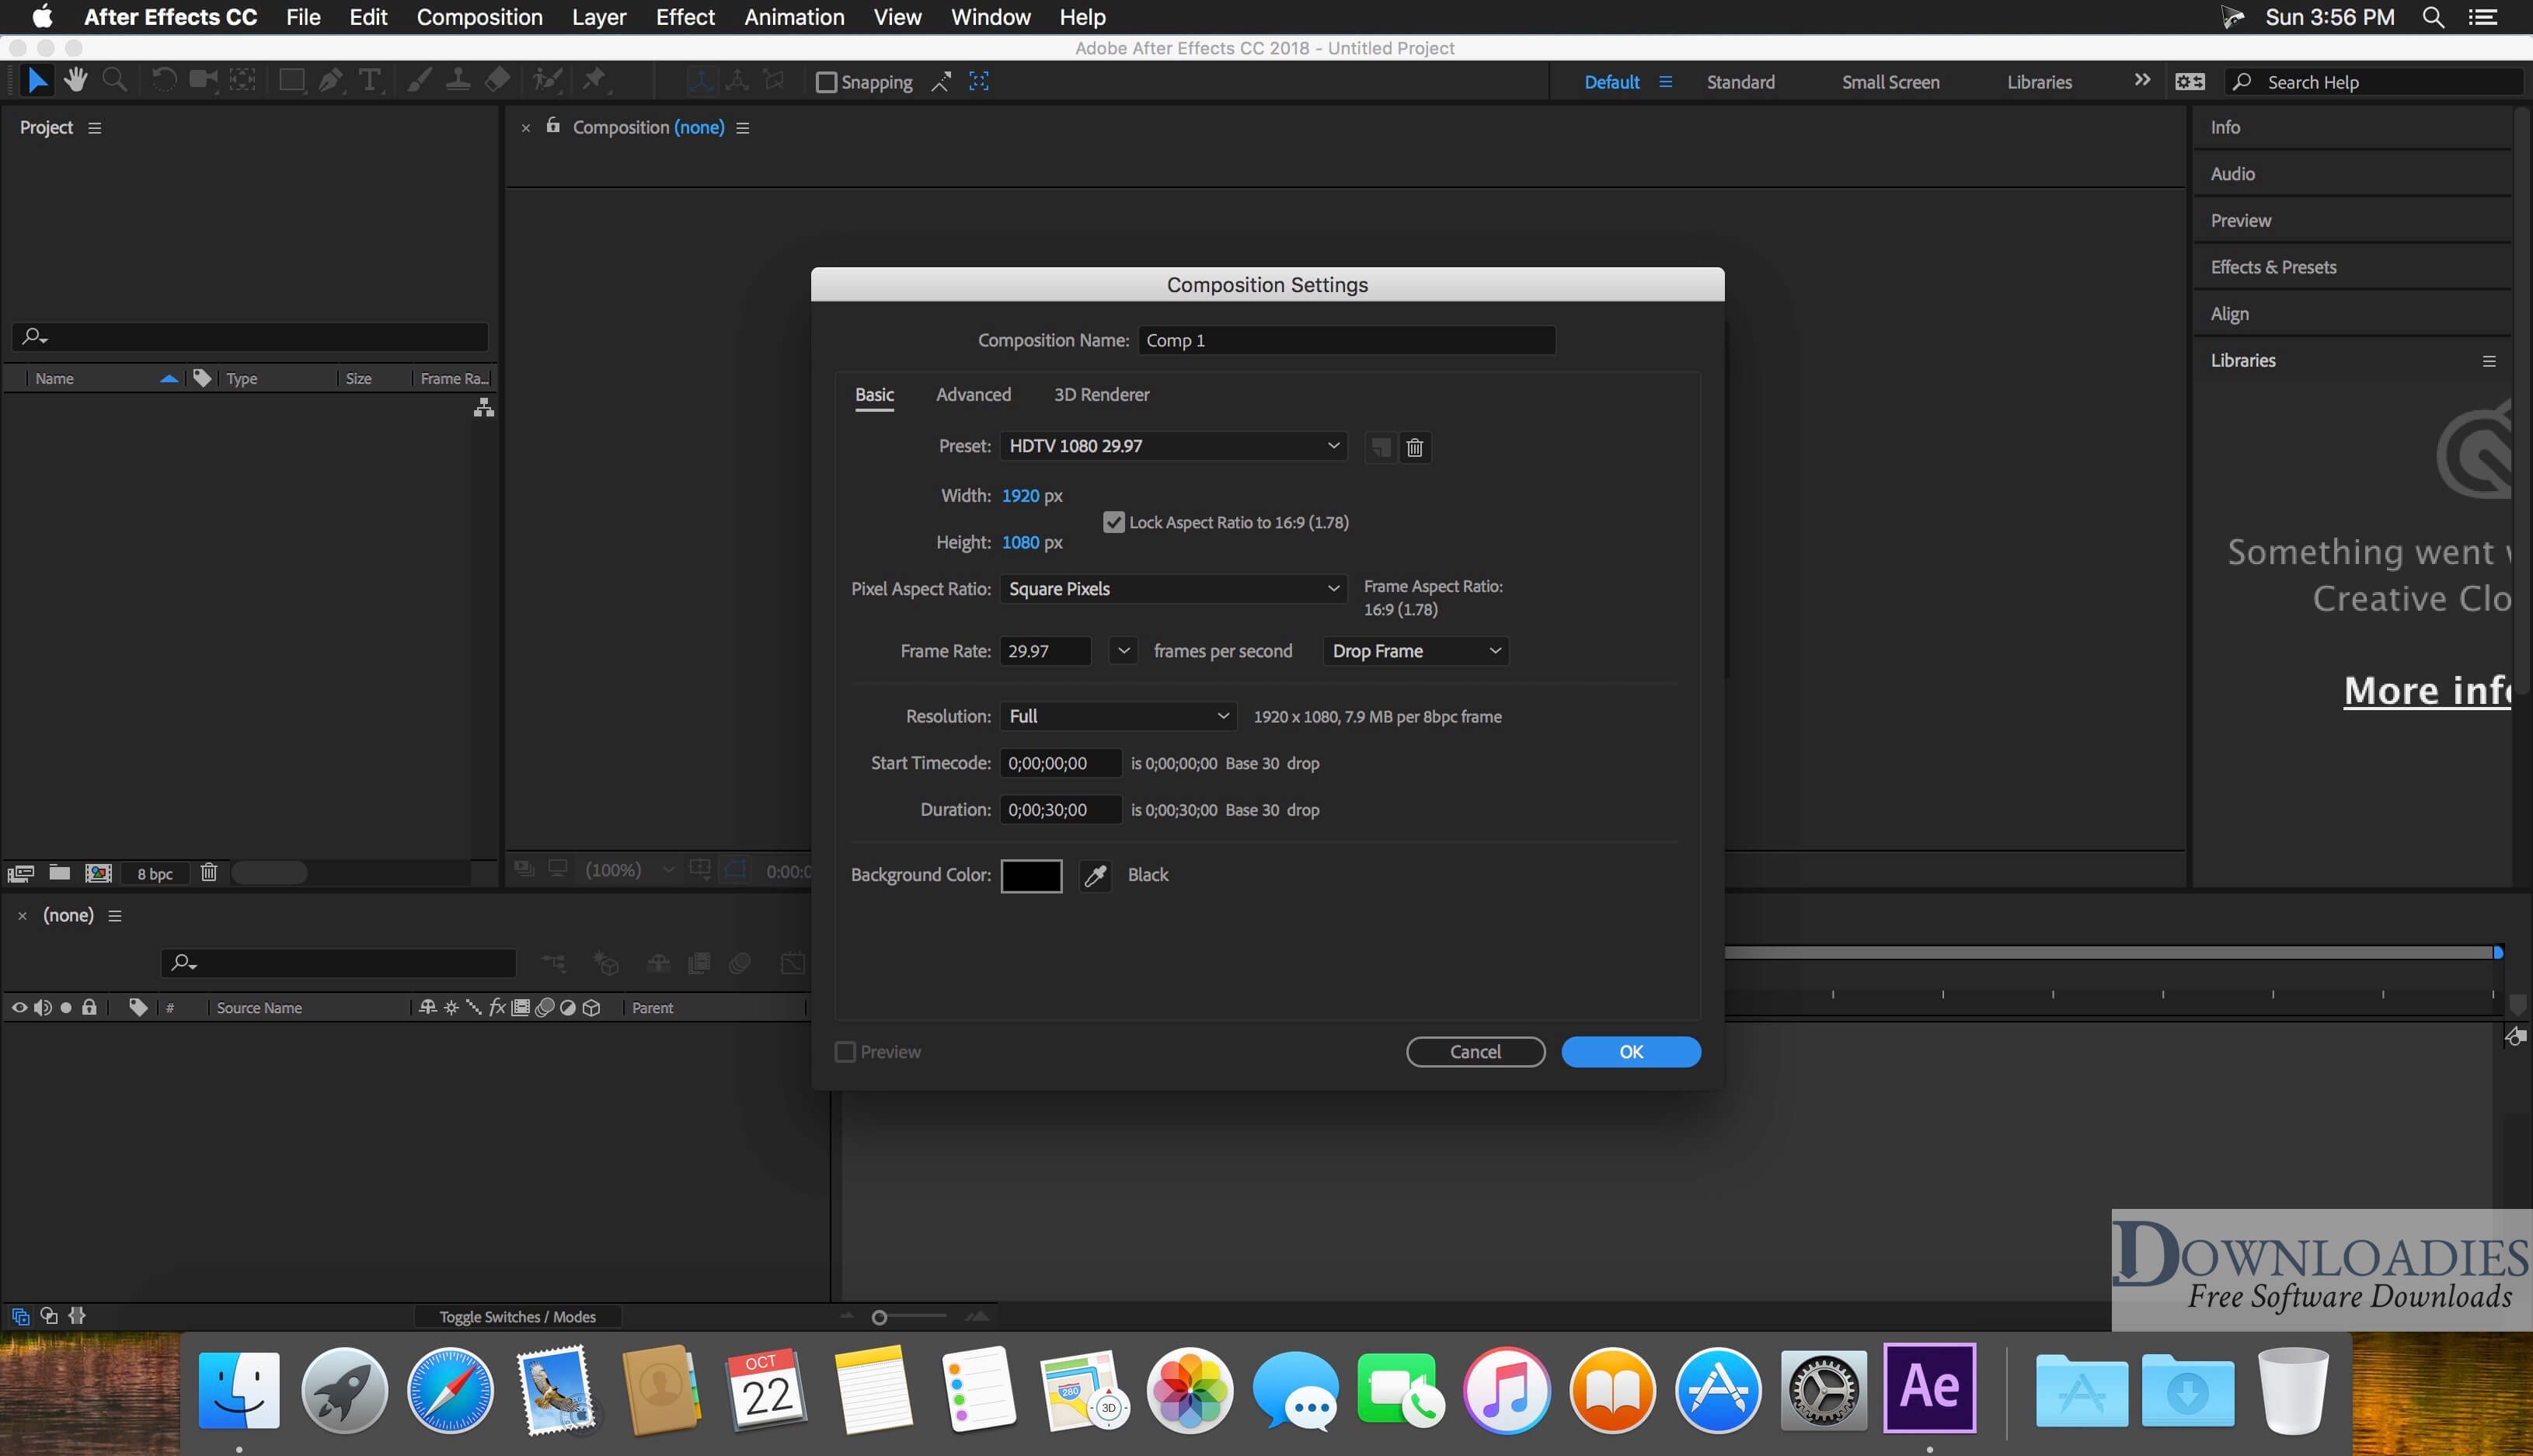Expand the Preset dropdown menu
Viewport: 2533px width, 1456px height.
click(1331, 445)
